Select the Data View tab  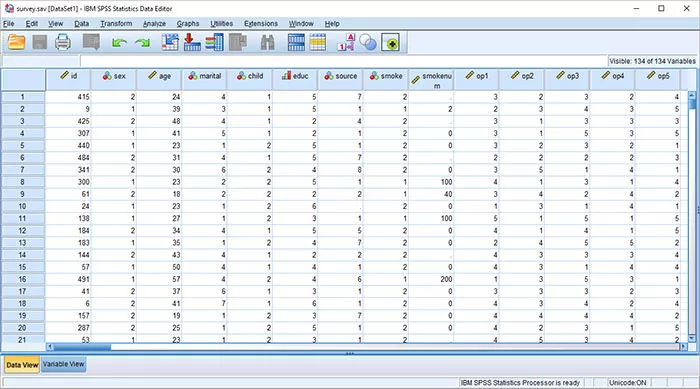pos(22,365)
